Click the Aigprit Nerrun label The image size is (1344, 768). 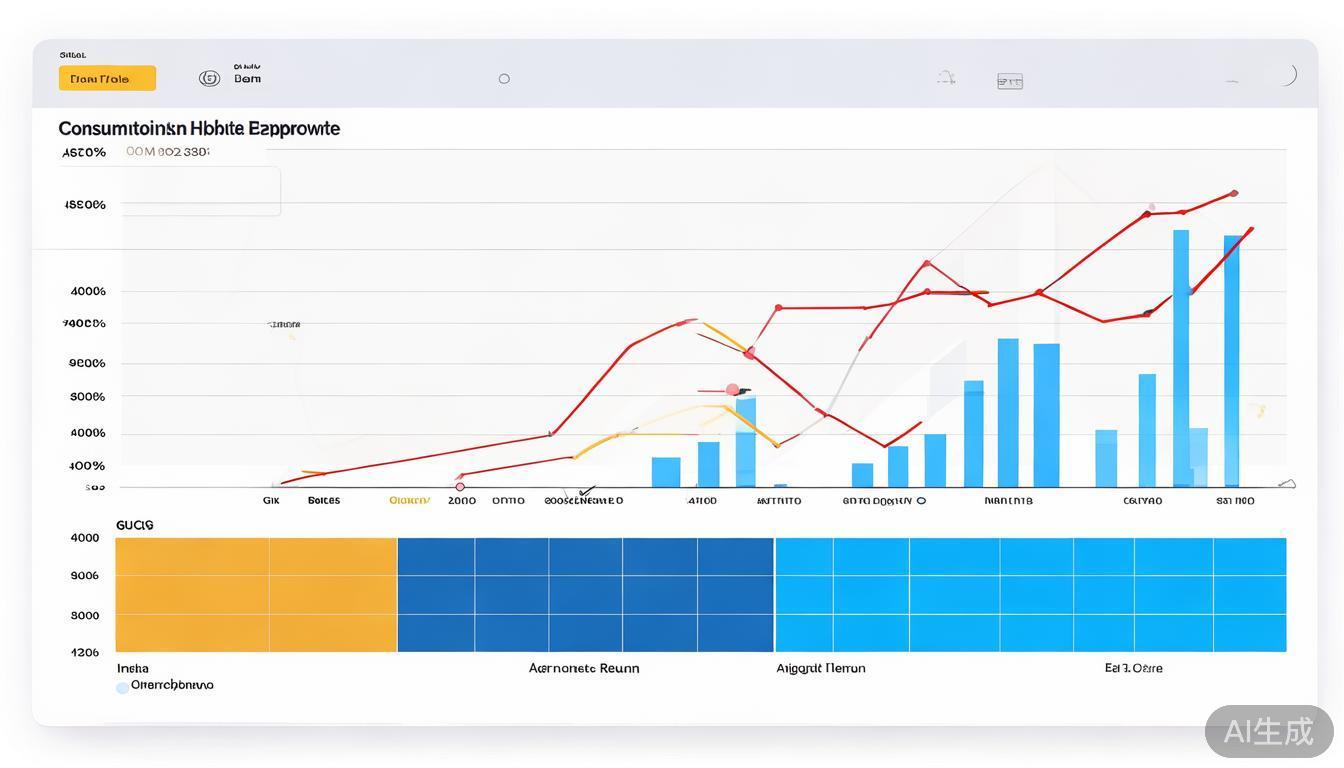coord(821,668)
